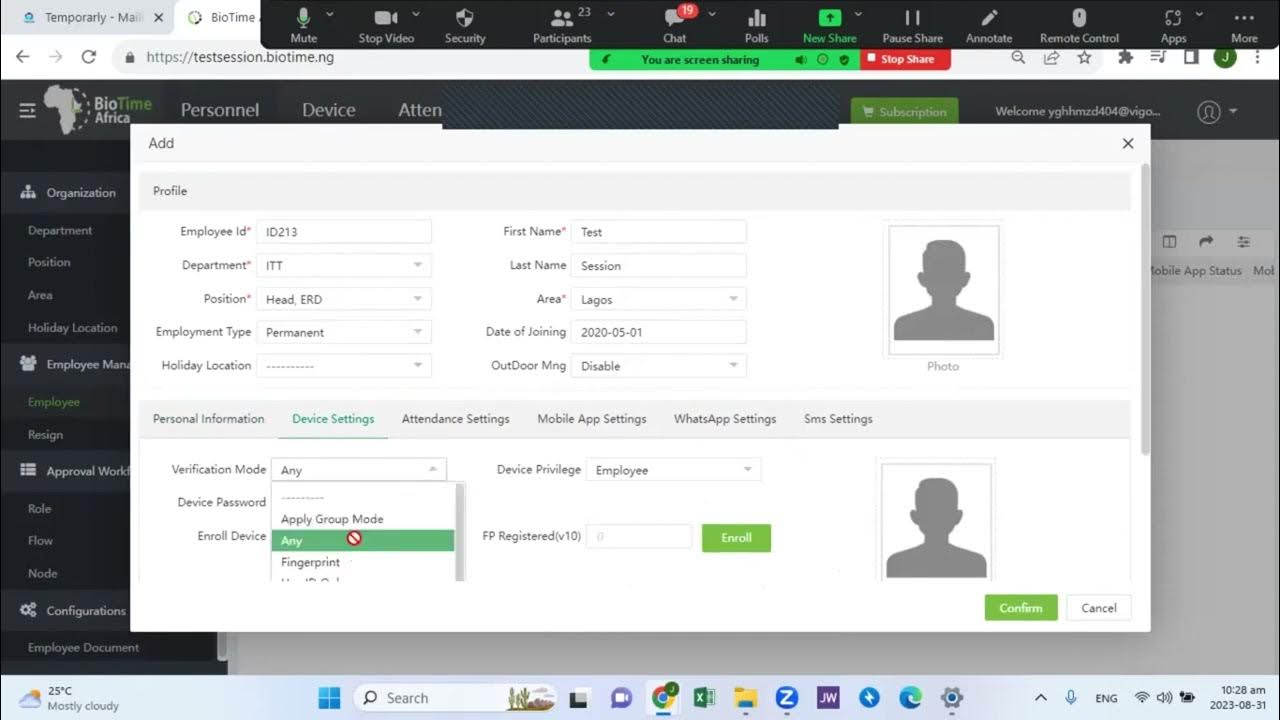The height and width of the screenshot is (720, 1280).
Task: Mute the microphone in Zoom toolbar
Action: point(303,24)
